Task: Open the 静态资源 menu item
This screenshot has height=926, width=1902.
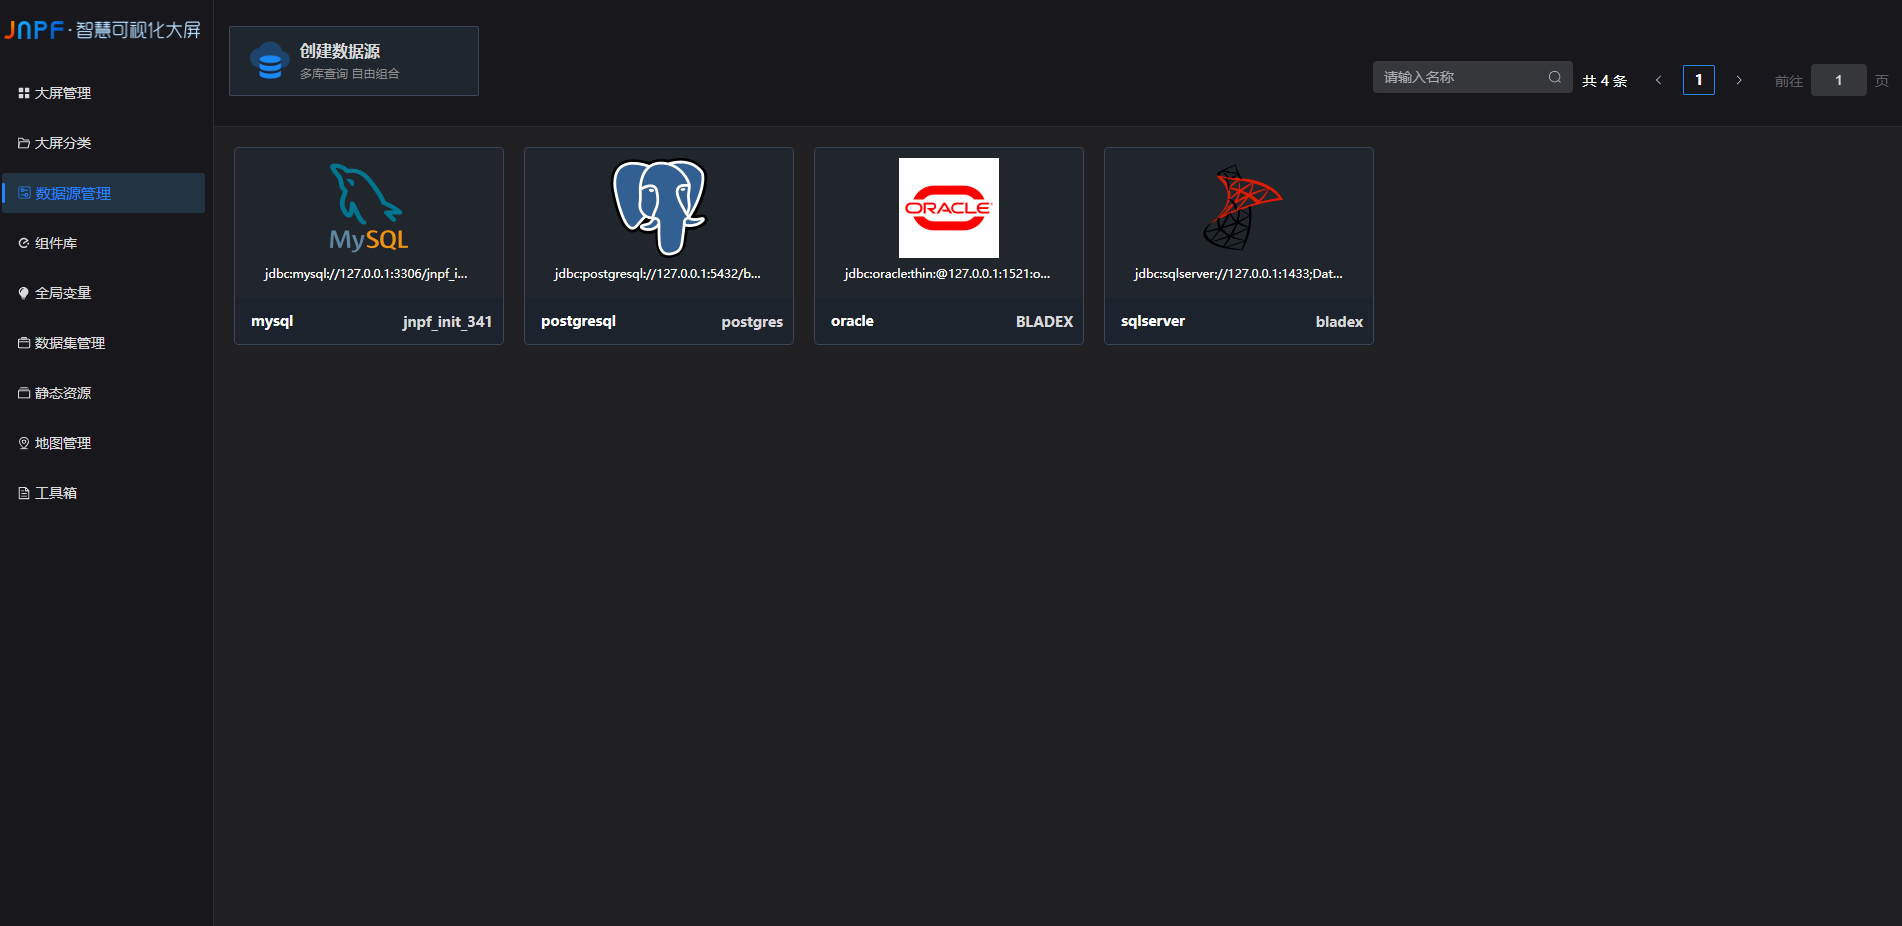Action: [103, 393]
